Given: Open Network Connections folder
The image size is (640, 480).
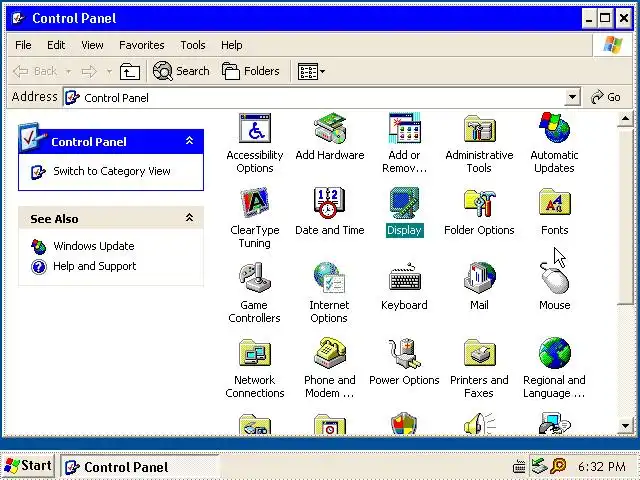Looking at the screenshot, I should [x=255, y=368].
